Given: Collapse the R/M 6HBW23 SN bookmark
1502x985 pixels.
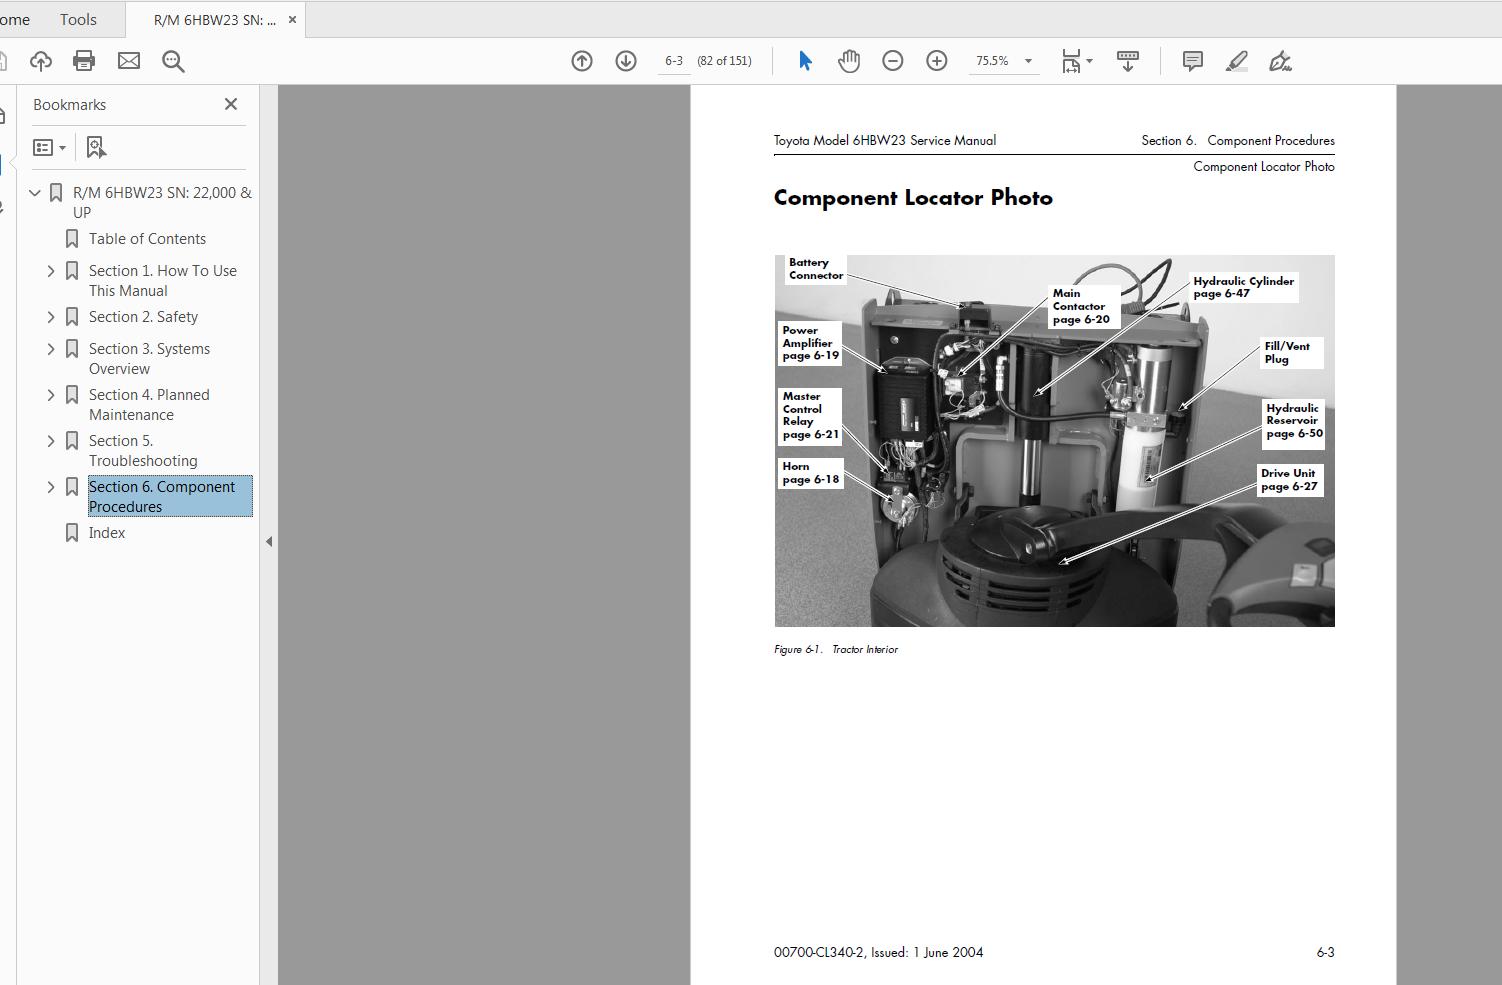Looking at the screenshot, I should click(35, 192).
